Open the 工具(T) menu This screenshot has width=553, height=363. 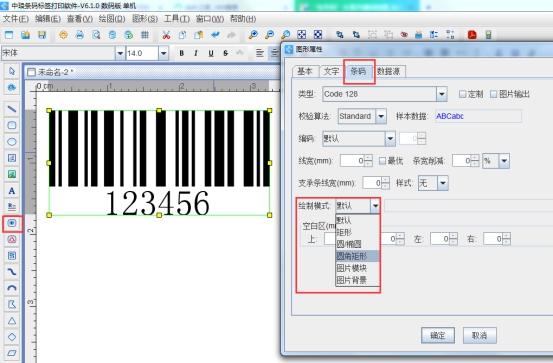tap(177, 19)
